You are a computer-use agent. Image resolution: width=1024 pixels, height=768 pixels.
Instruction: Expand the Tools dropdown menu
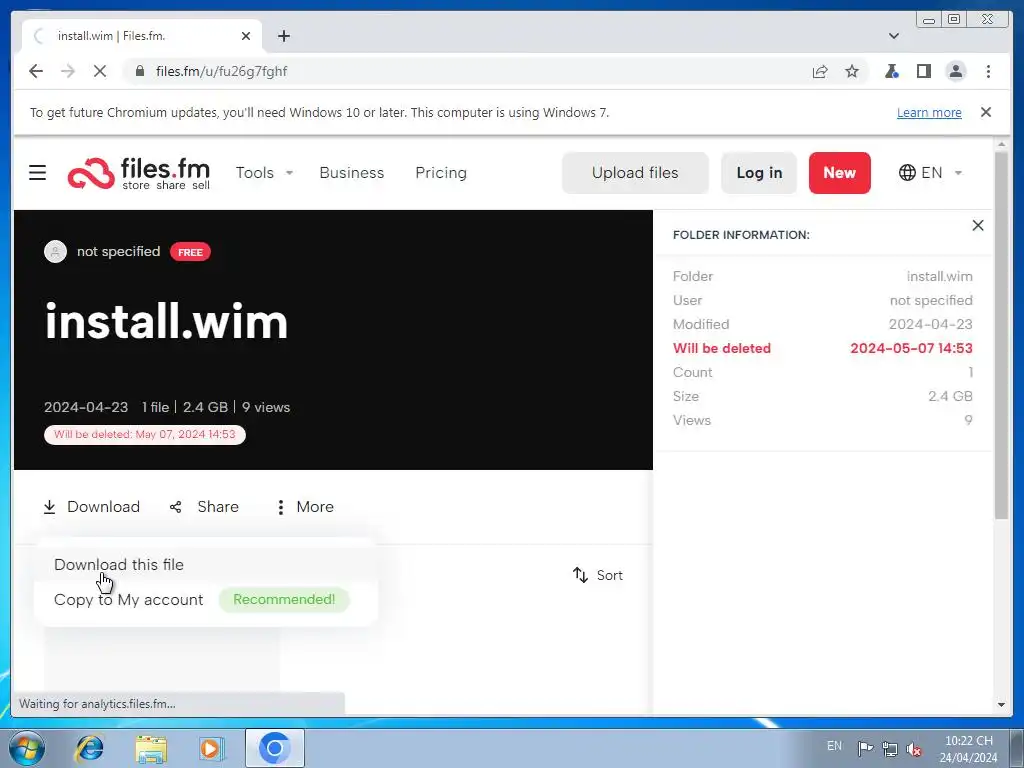coord(264,172)
